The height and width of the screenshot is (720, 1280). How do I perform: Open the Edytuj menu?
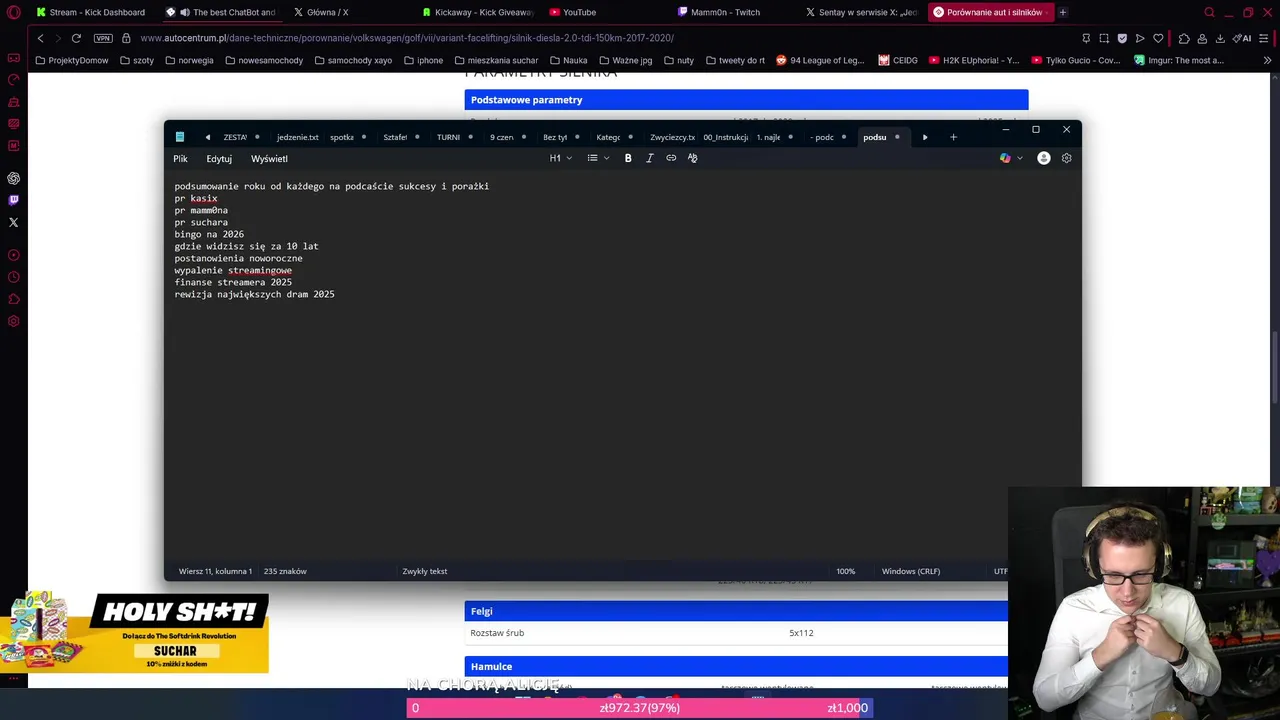click(x=219, y=158)
